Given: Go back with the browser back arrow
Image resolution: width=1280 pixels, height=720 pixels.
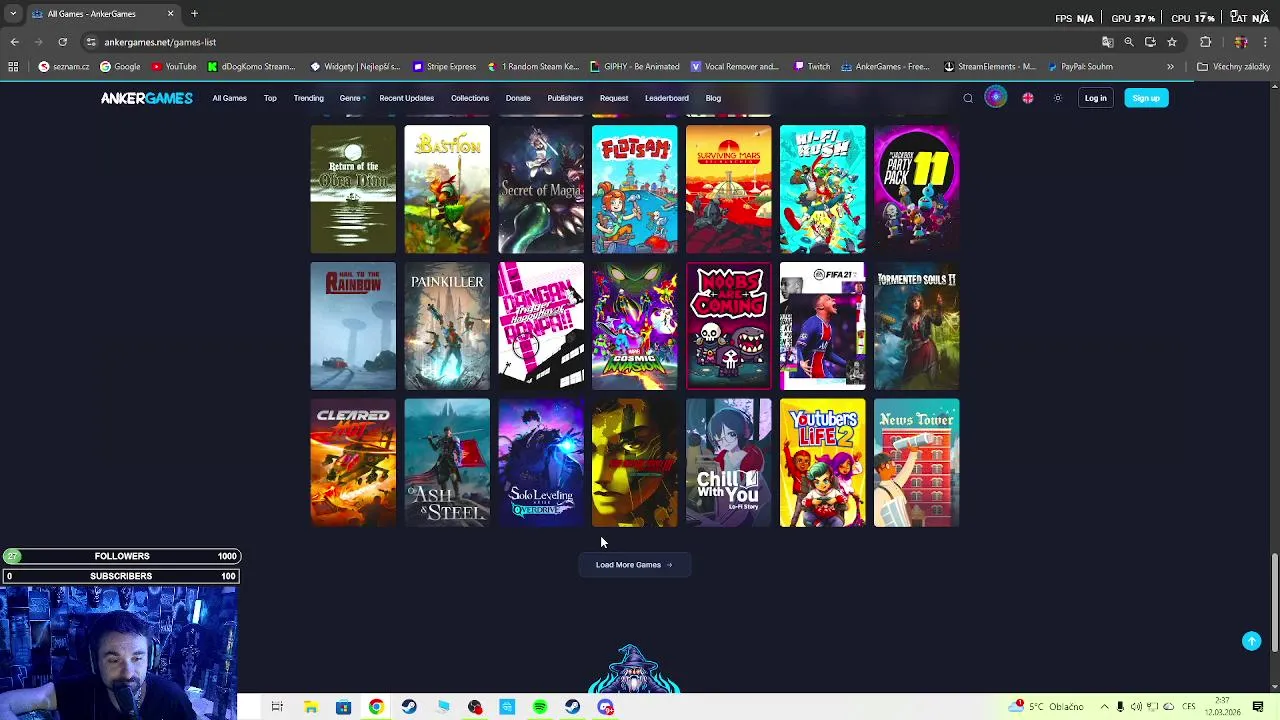Looking at the screenshot, I should (x=14, y=42).
